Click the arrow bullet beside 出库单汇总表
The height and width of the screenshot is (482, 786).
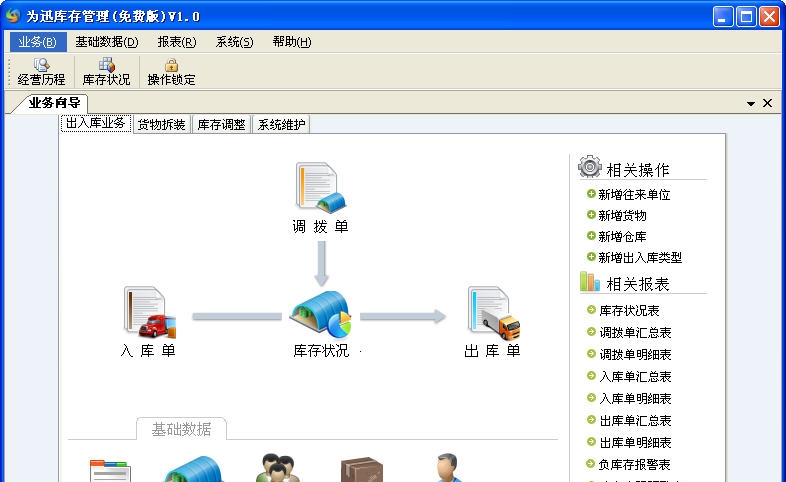point(591,420)
